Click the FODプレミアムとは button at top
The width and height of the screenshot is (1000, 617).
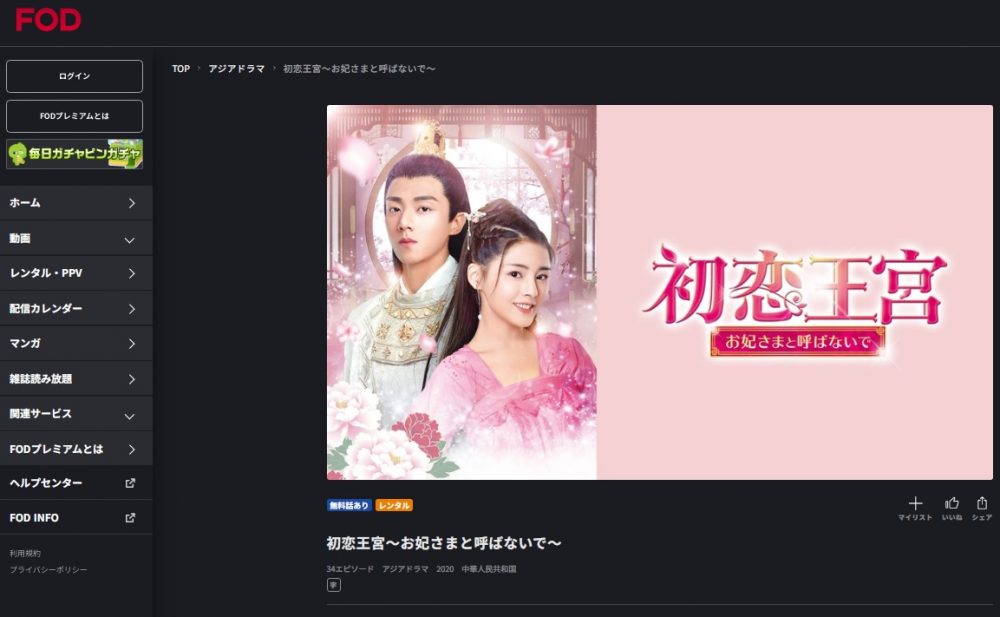point(75,116)
